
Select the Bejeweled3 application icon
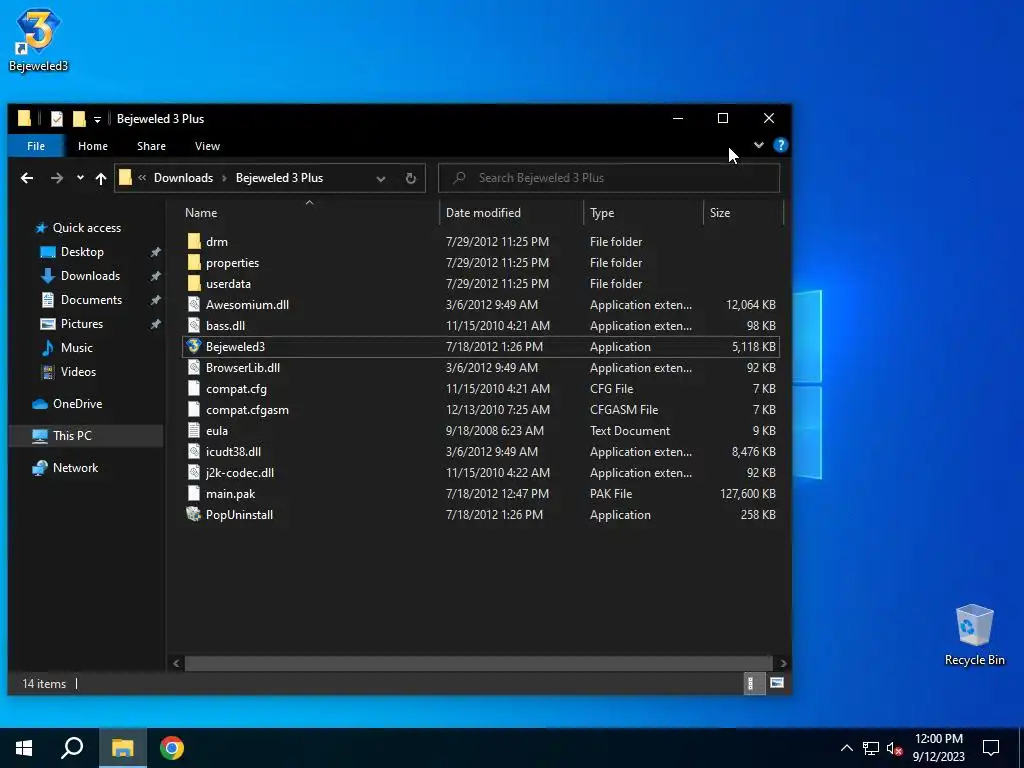click(194, 346)
